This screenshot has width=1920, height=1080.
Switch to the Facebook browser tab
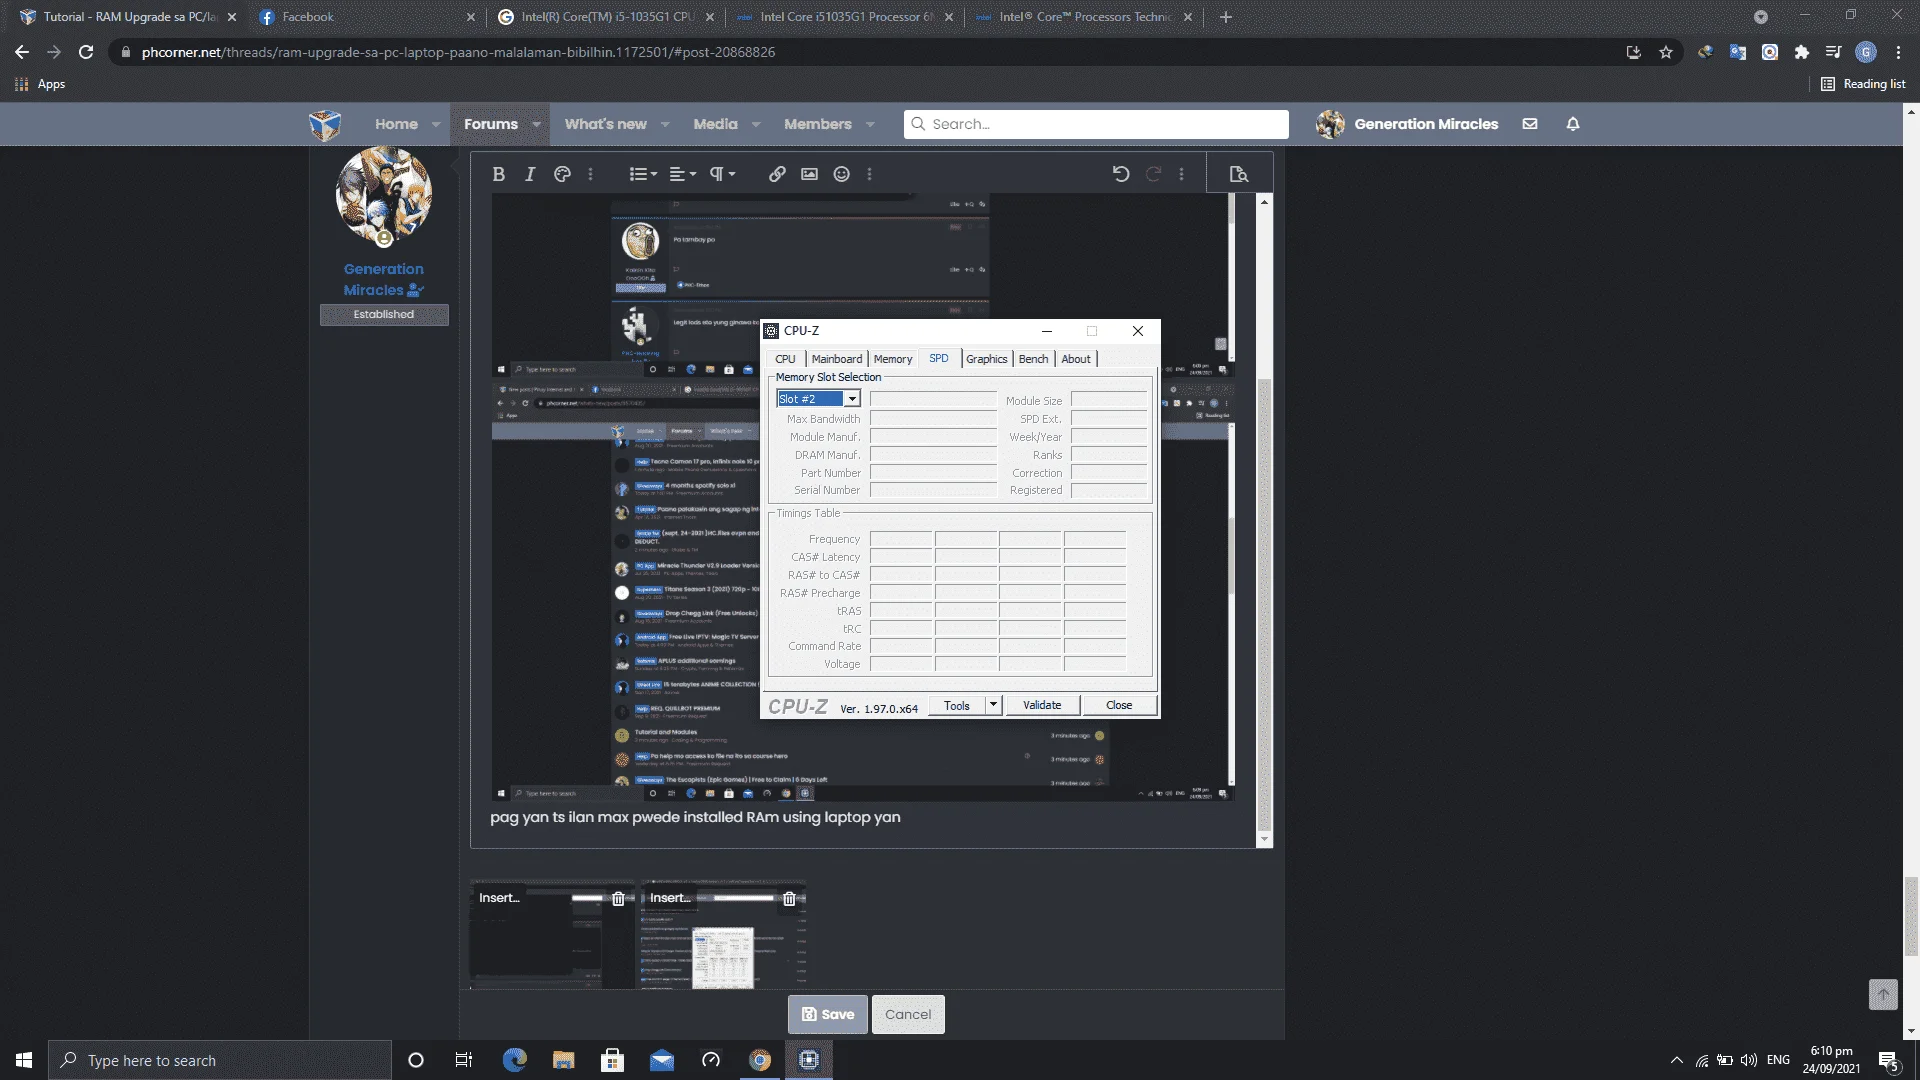pyautogui.click(x=365, y=17)
